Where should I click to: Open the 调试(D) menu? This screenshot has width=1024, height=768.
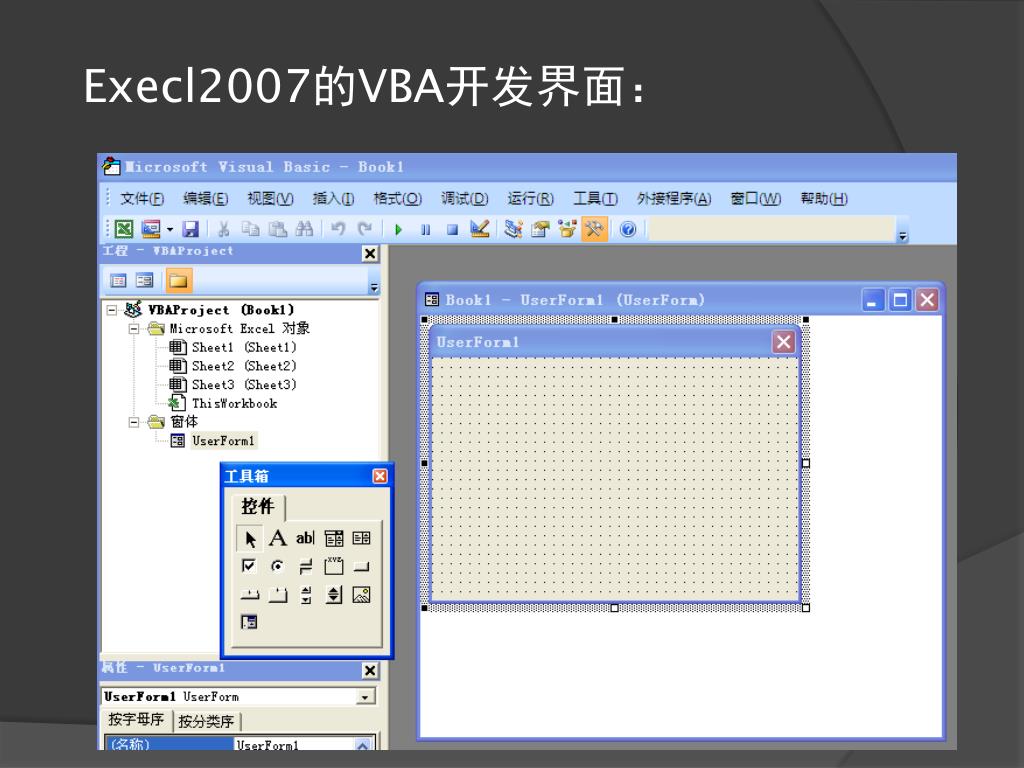tap(464, 198)
